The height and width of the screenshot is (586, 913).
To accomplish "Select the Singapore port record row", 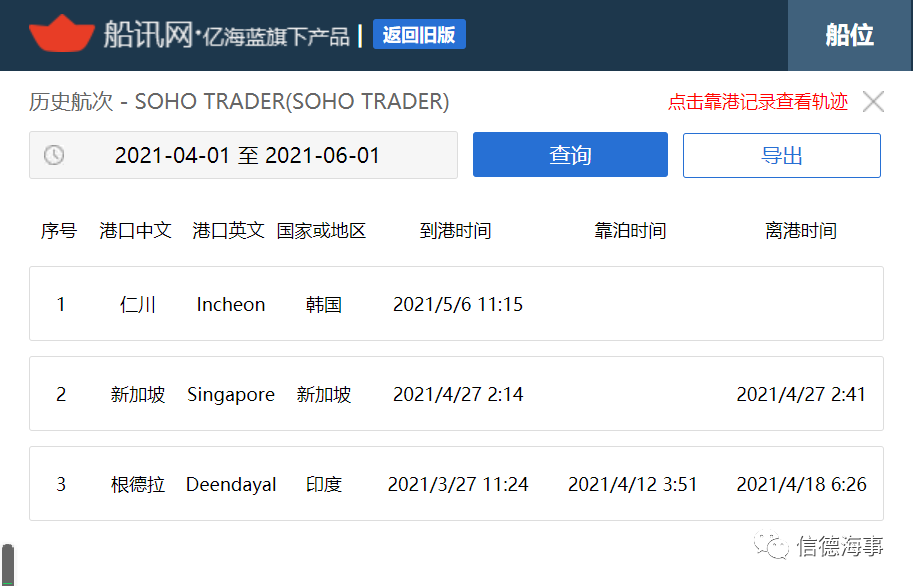I will [456, 394].
